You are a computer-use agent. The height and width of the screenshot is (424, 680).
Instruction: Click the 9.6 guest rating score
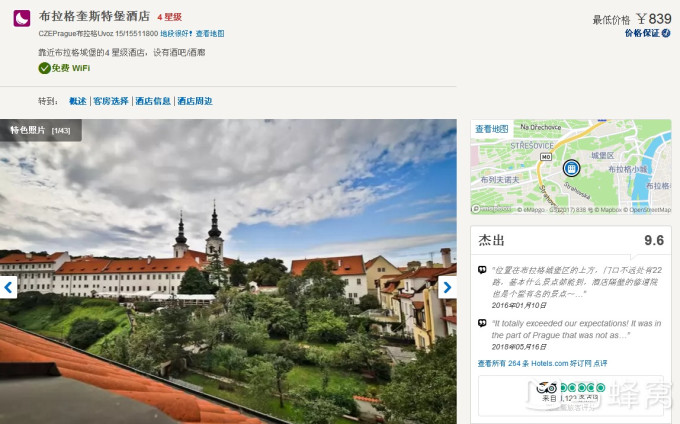click(x=654, y=240)
